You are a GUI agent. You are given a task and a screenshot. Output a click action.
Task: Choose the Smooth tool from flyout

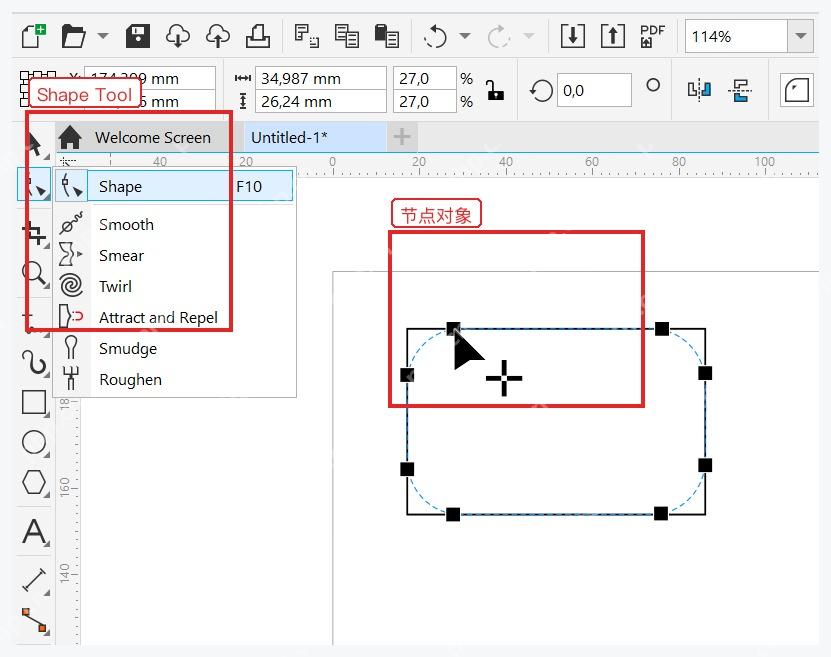coord(174,224)
